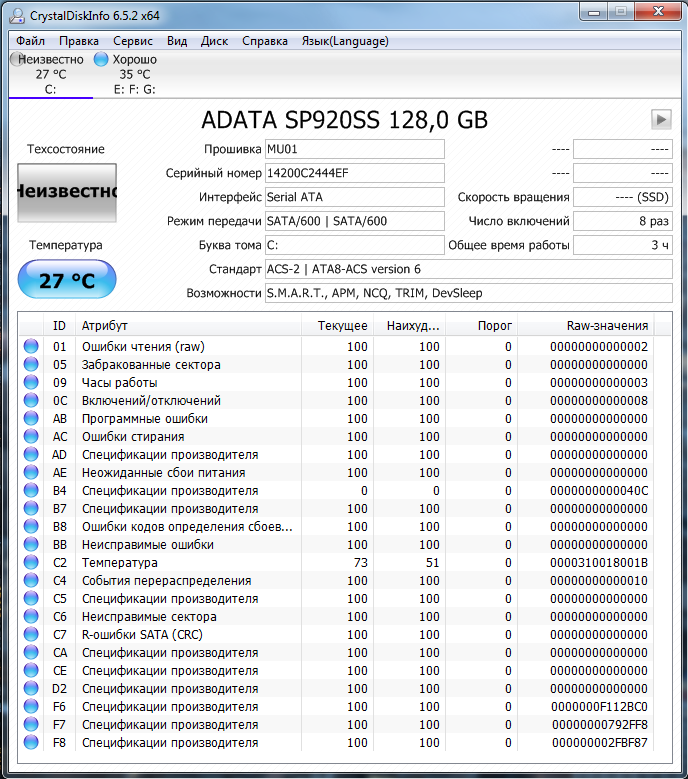Click the Порог column header
This screenshot has height=779, width=688.
click(x=481, y=326)
